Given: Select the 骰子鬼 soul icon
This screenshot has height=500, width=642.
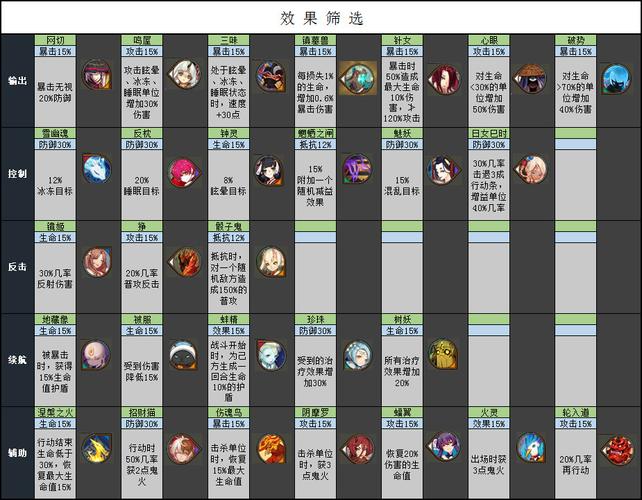Looking at the screenshot, I should coord(269,261).
